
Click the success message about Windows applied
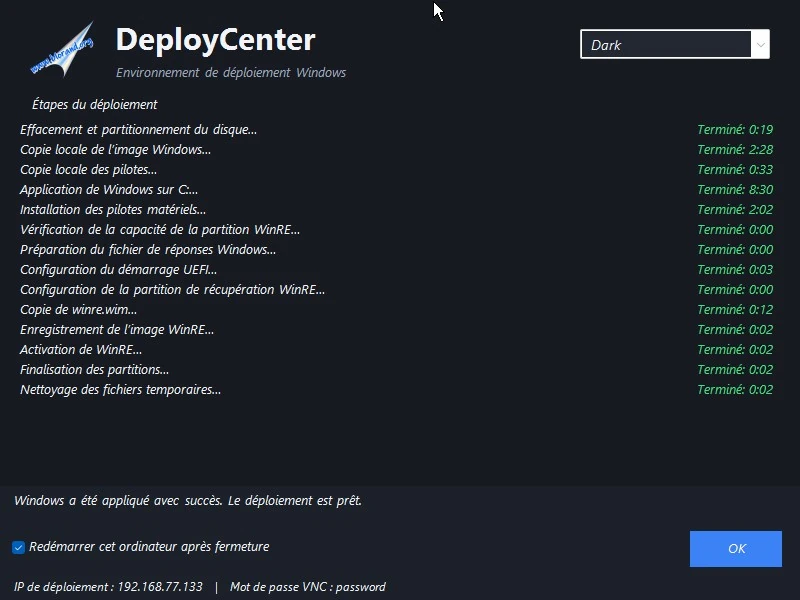[x=188, y=501]
